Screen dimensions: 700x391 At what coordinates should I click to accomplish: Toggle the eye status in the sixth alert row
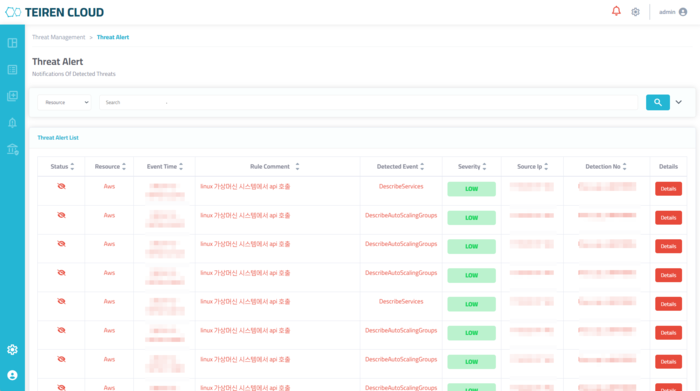pos(62,330)
